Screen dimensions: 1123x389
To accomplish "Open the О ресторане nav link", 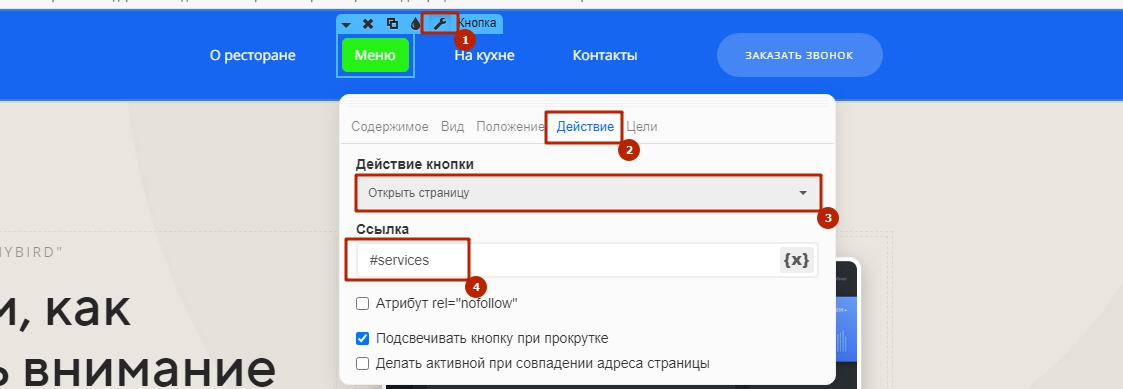I will (252, 55).
